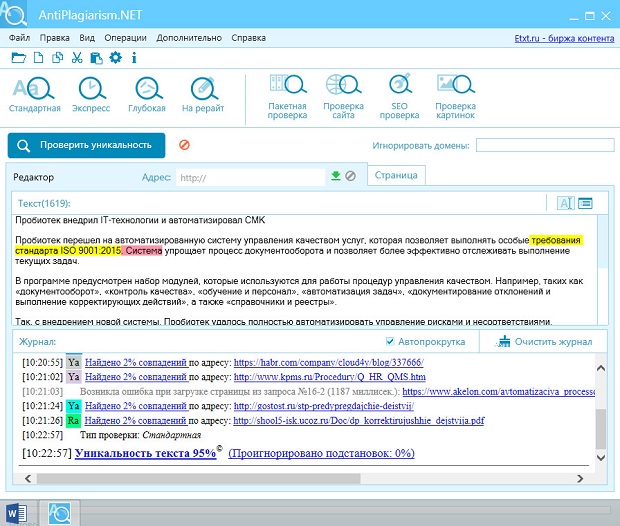Cut text using scissors icon
Screen dimensions: 620x526
(x=77, y=58)
